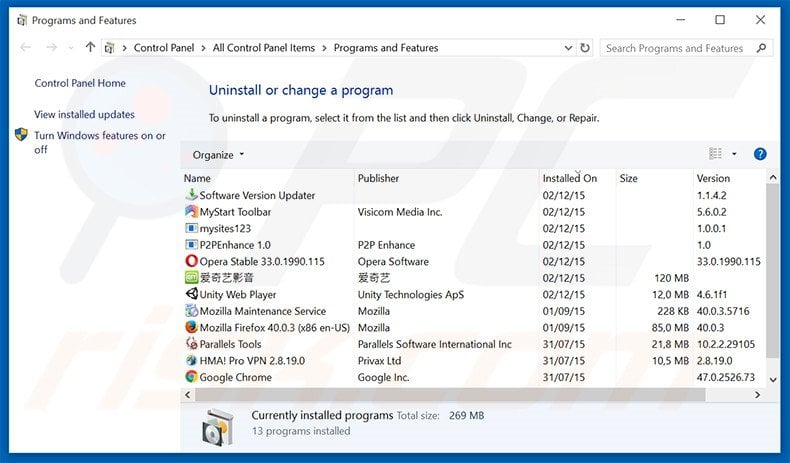Click the change view layout icon
Image resolution: width=790 pixels, height=463 pixels.
tap(715, 154)
